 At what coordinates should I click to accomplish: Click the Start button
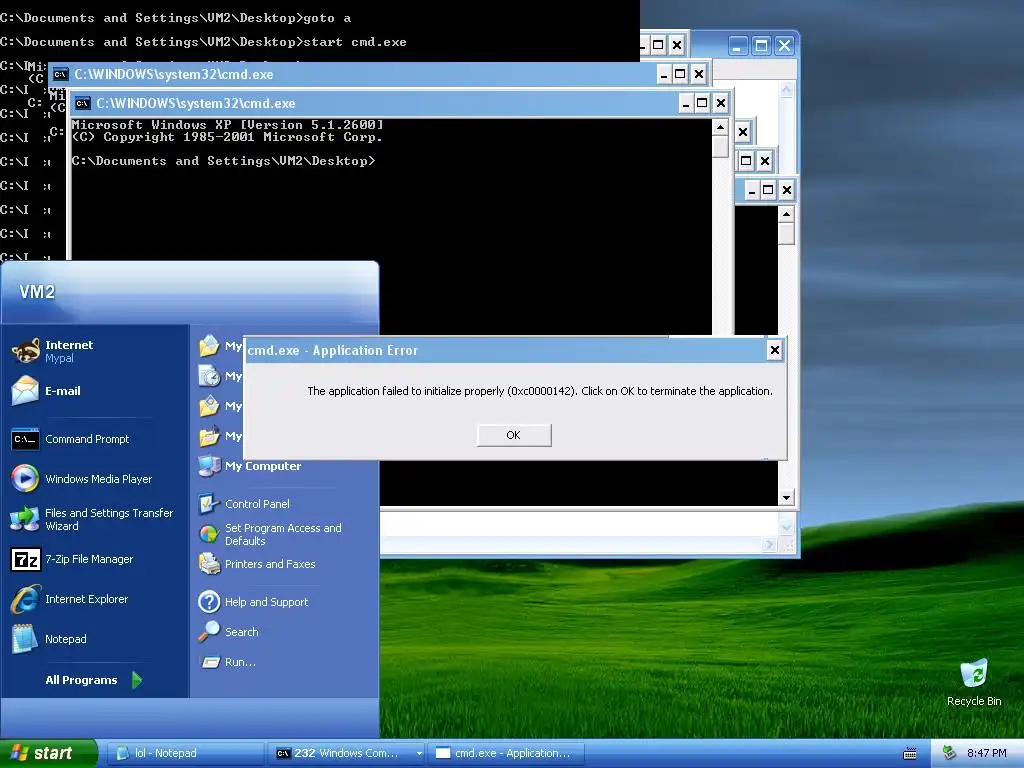click(x=48, y=753)
